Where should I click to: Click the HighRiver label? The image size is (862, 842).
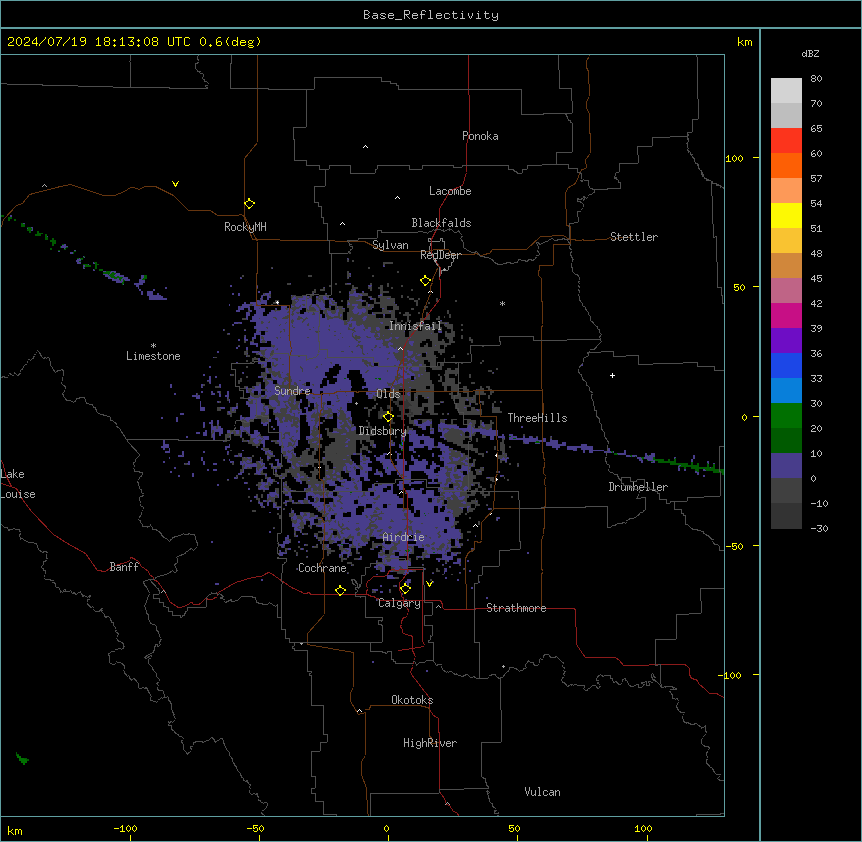[430, 743]
